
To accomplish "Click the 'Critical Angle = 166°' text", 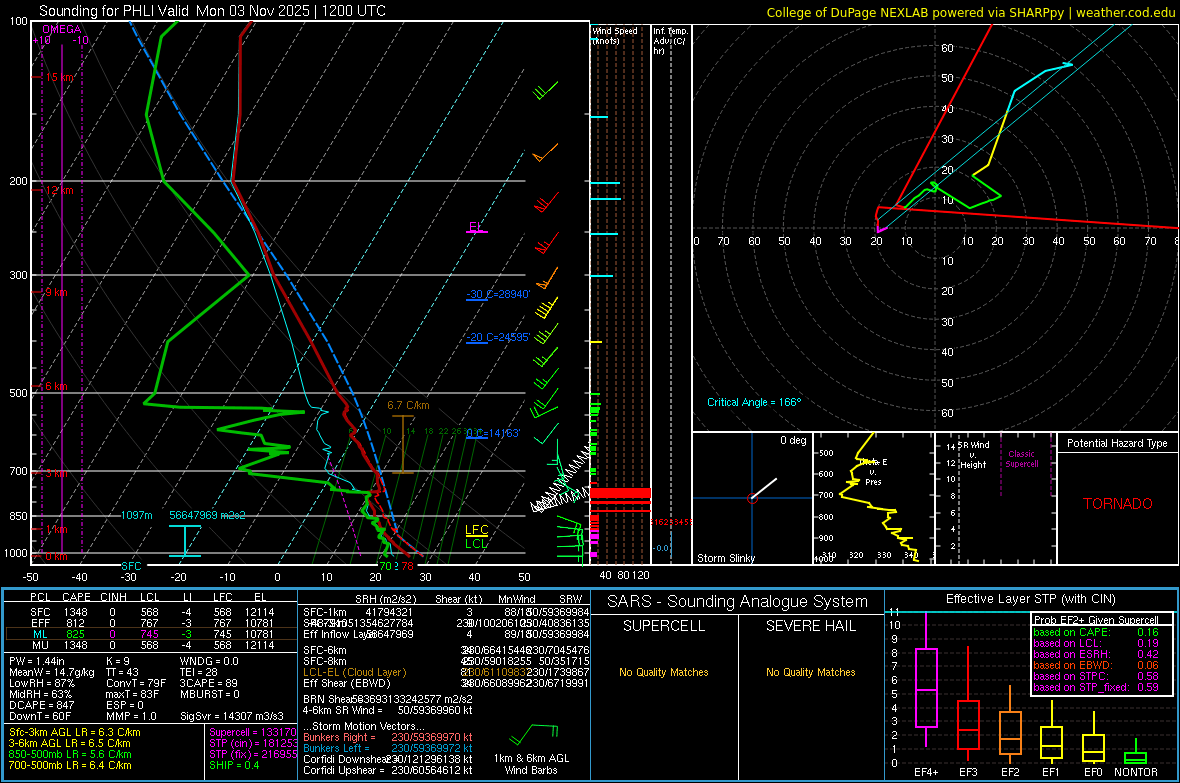I will [x=754, y=402].
